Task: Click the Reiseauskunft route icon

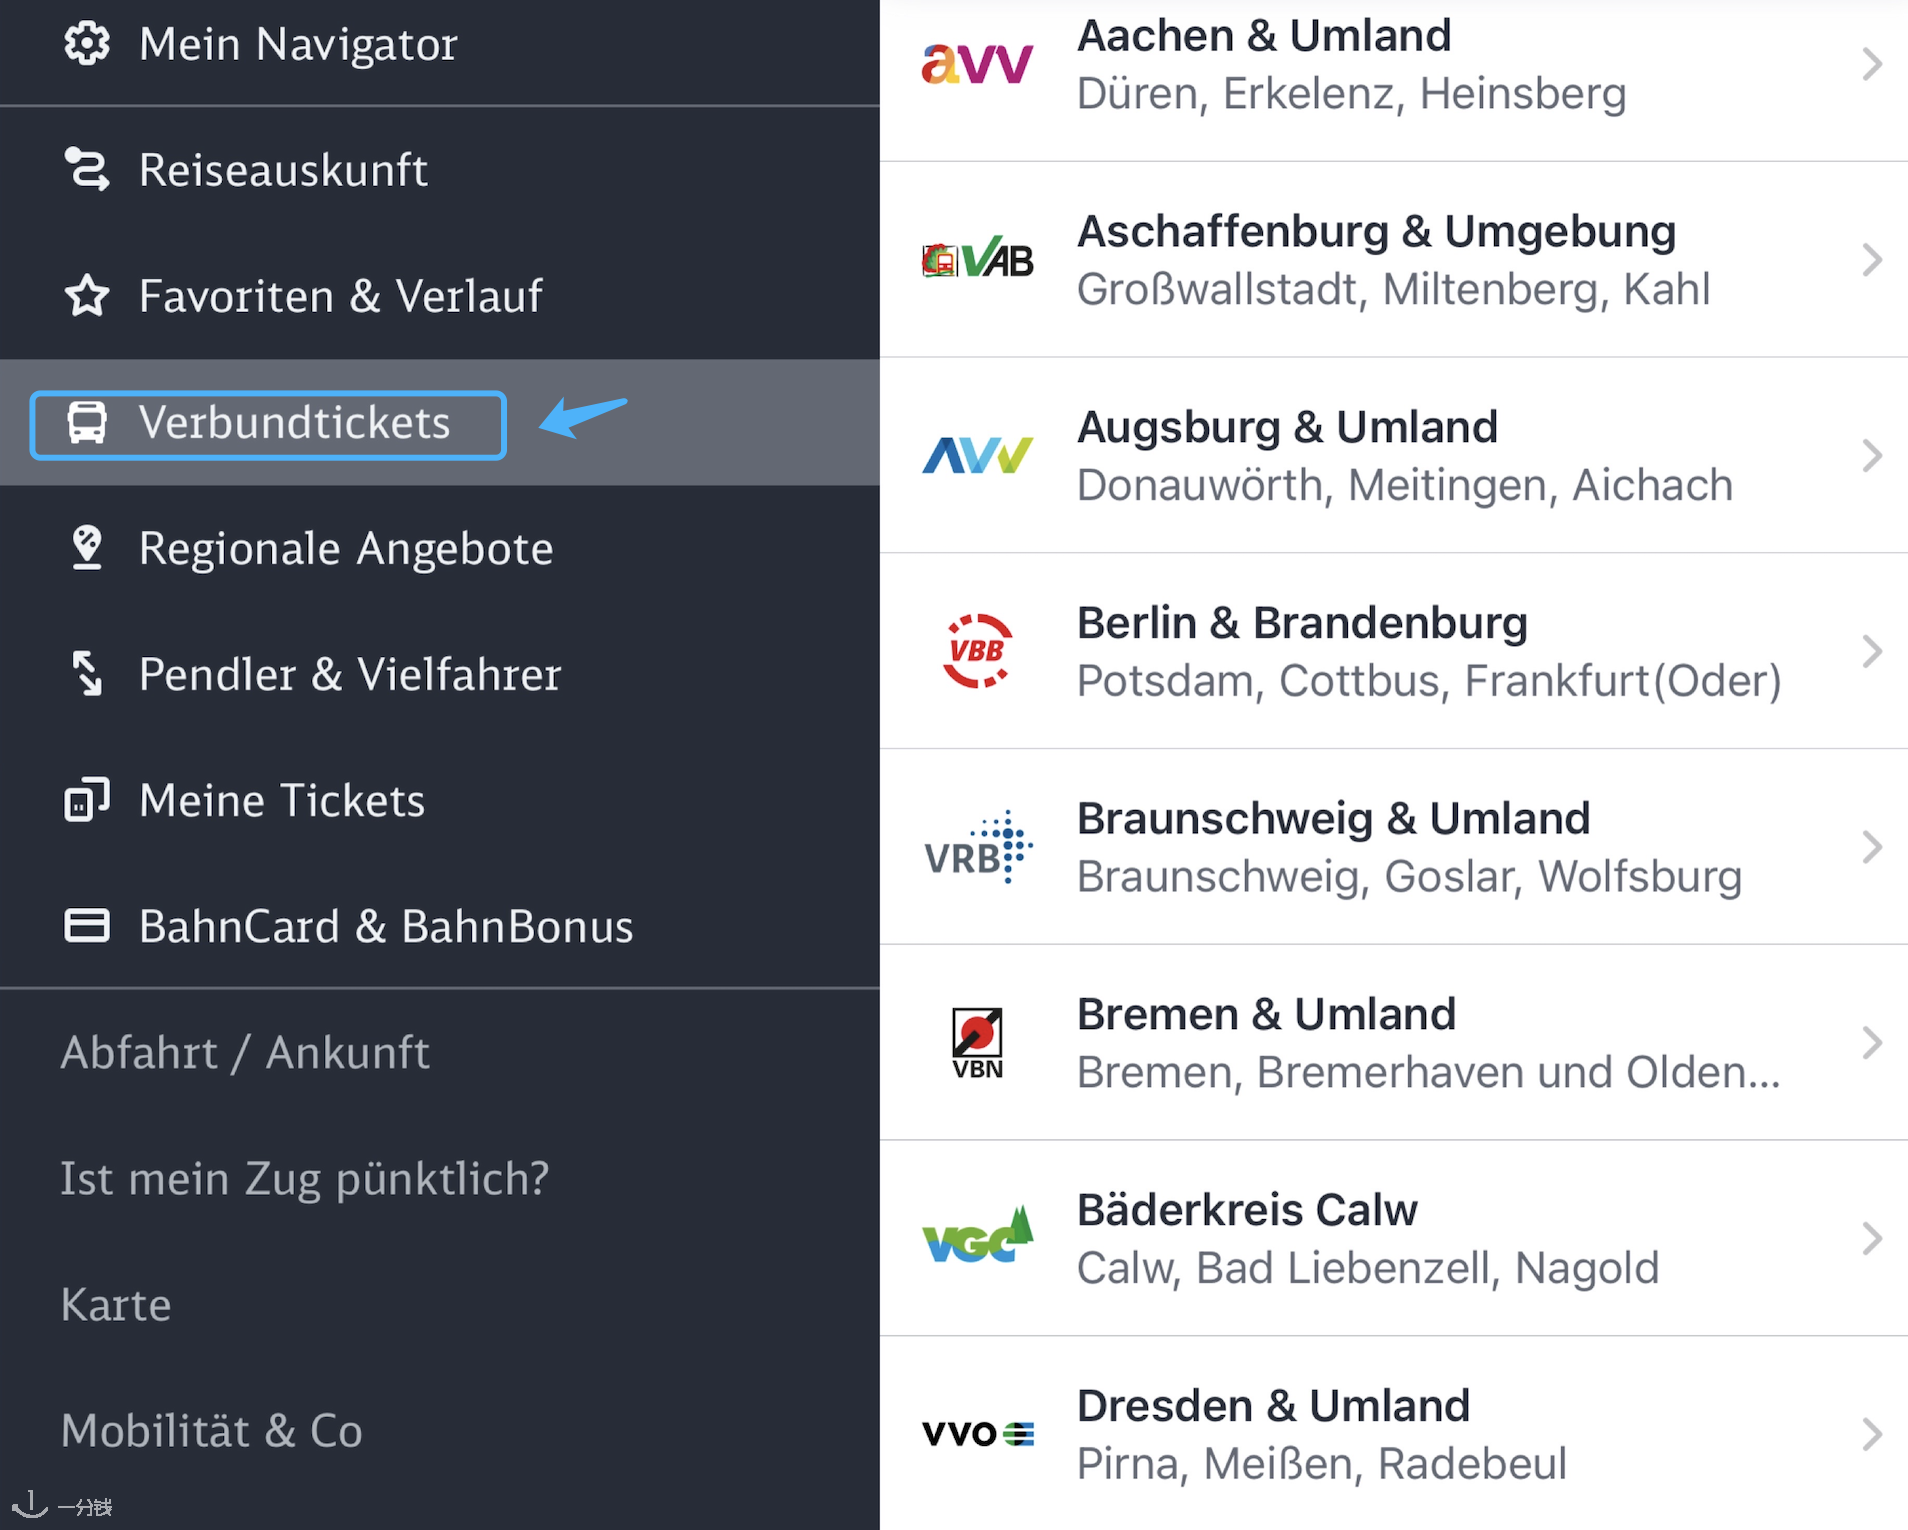Action: 87,169
